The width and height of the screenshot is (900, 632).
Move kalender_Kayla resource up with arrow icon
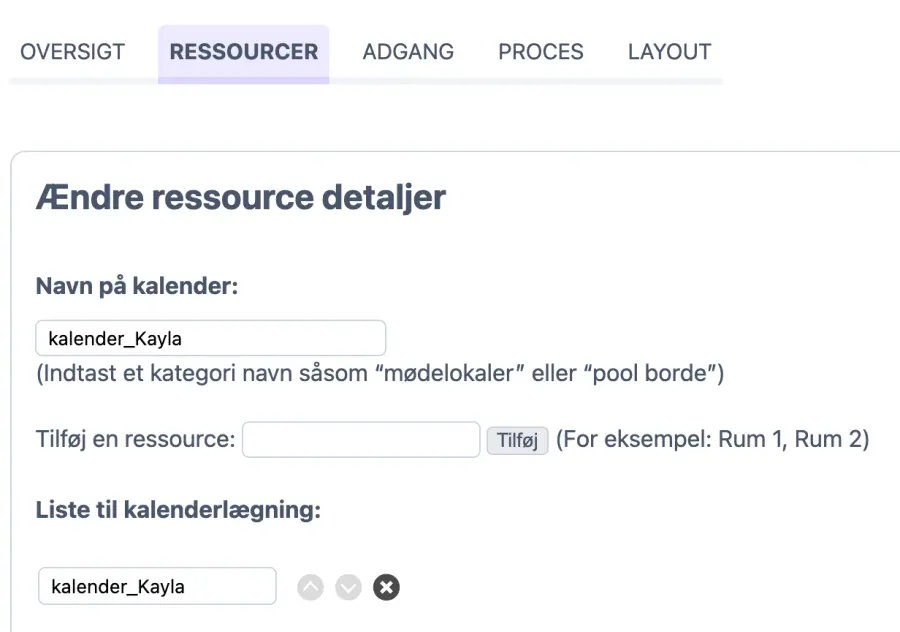pyautogui.click(x=311, y=587)
